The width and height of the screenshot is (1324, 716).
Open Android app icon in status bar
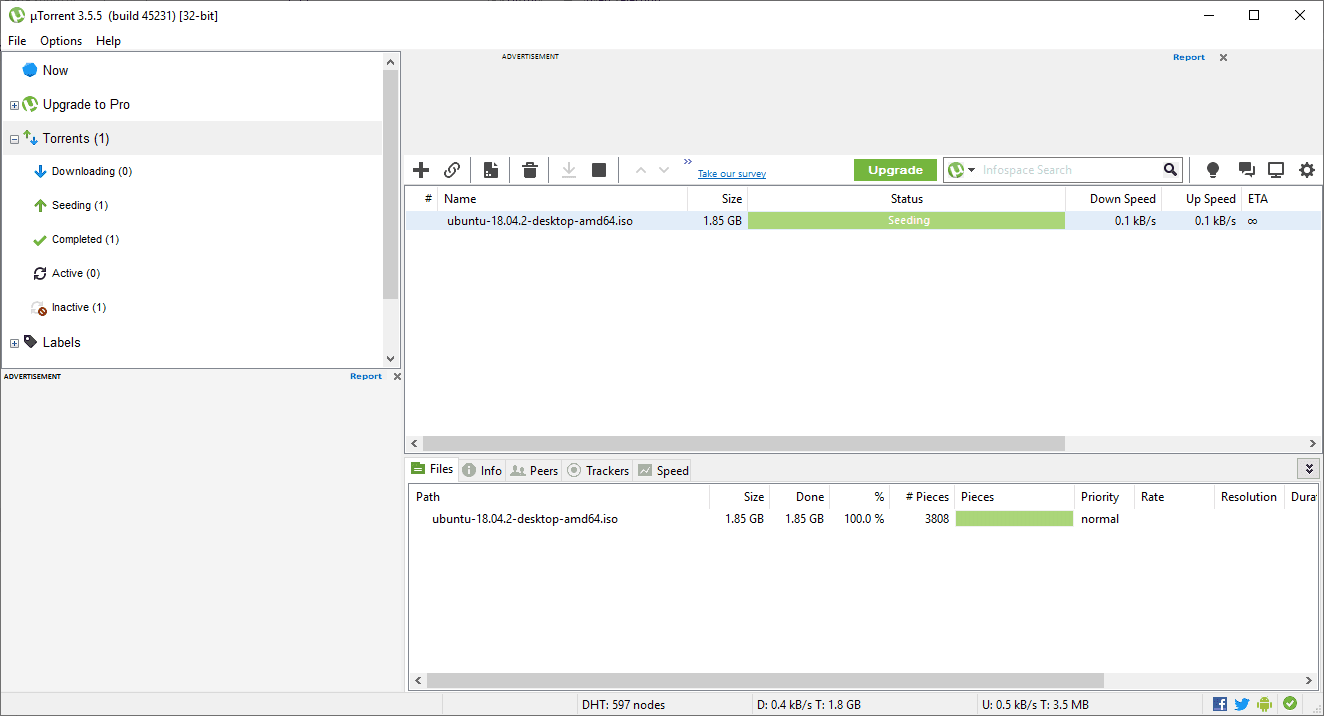pos(1264,703)
